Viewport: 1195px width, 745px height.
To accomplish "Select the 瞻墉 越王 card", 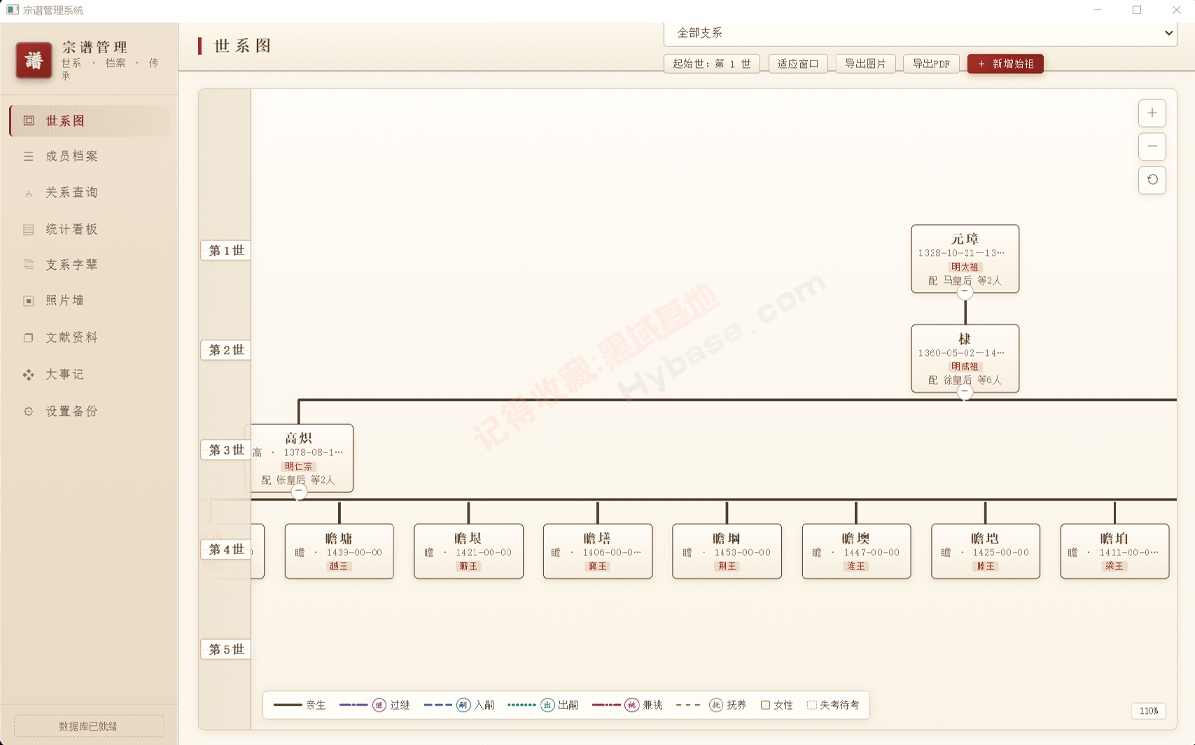I will 339,552.
